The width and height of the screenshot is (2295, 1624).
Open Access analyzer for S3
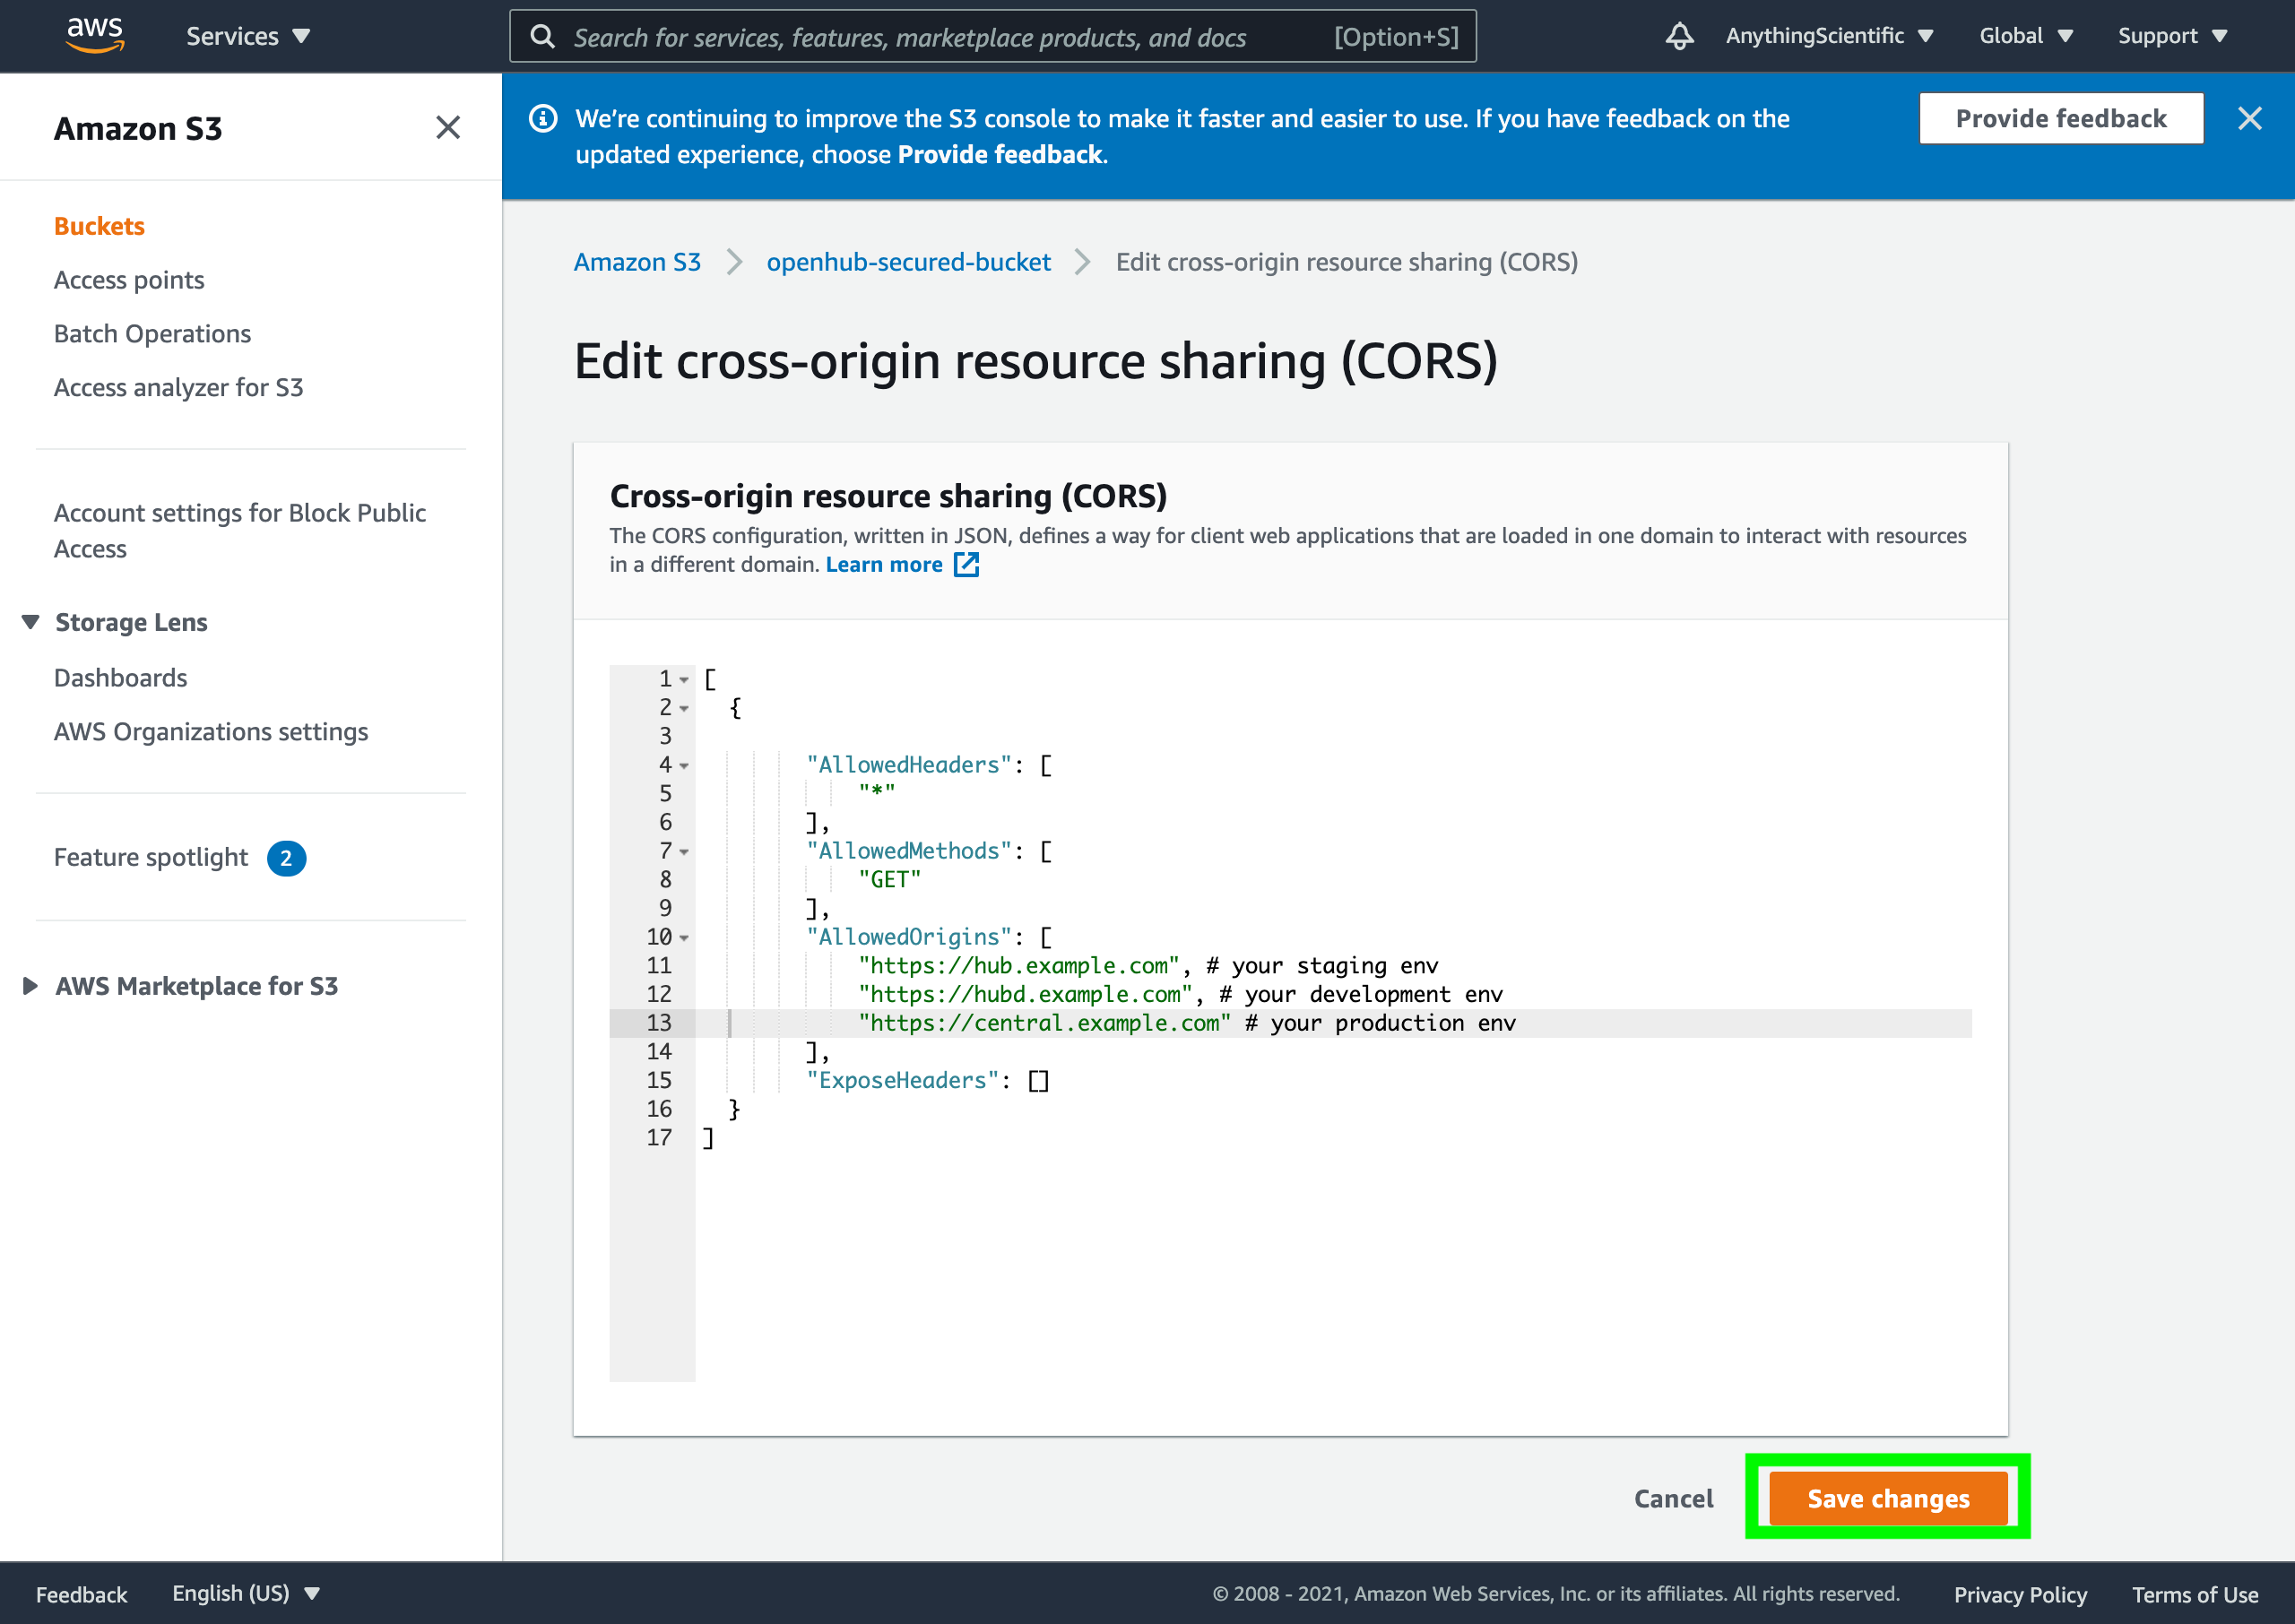click(178, 387)
